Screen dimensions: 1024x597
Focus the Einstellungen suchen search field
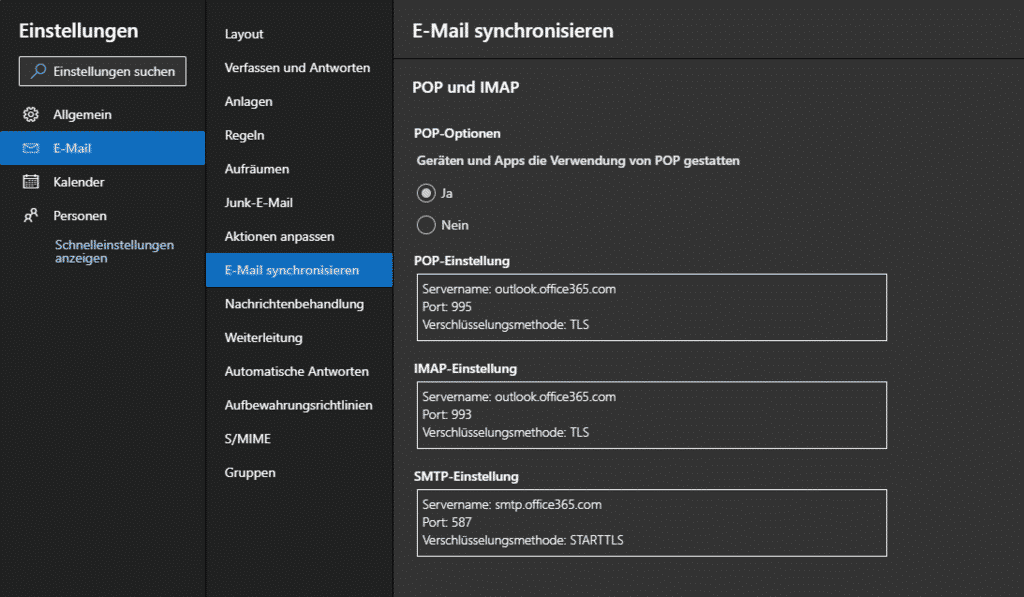tap(103, 71)
